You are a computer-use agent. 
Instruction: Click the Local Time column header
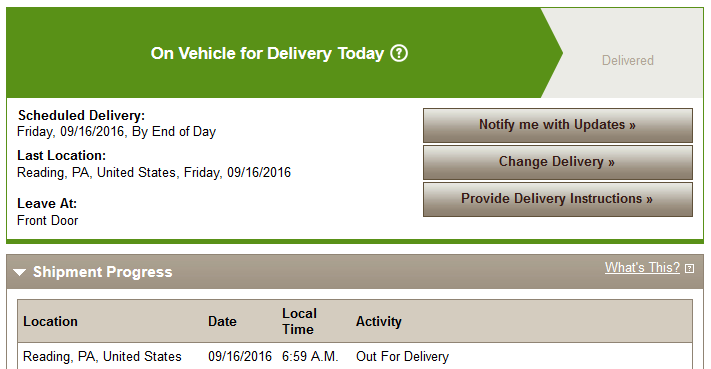click(x=299, y=321)
